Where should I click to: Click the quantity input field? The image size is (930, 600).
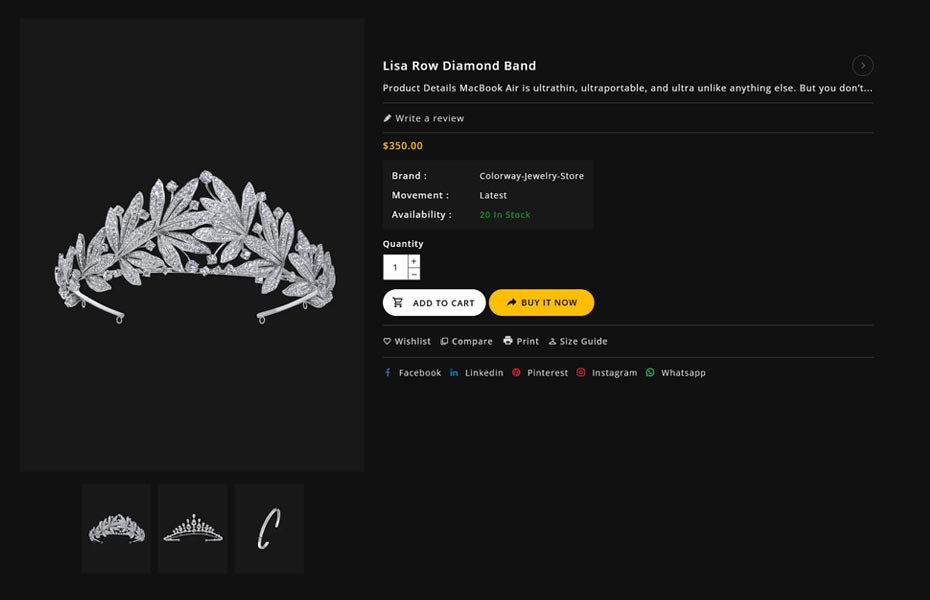point(395,267)
